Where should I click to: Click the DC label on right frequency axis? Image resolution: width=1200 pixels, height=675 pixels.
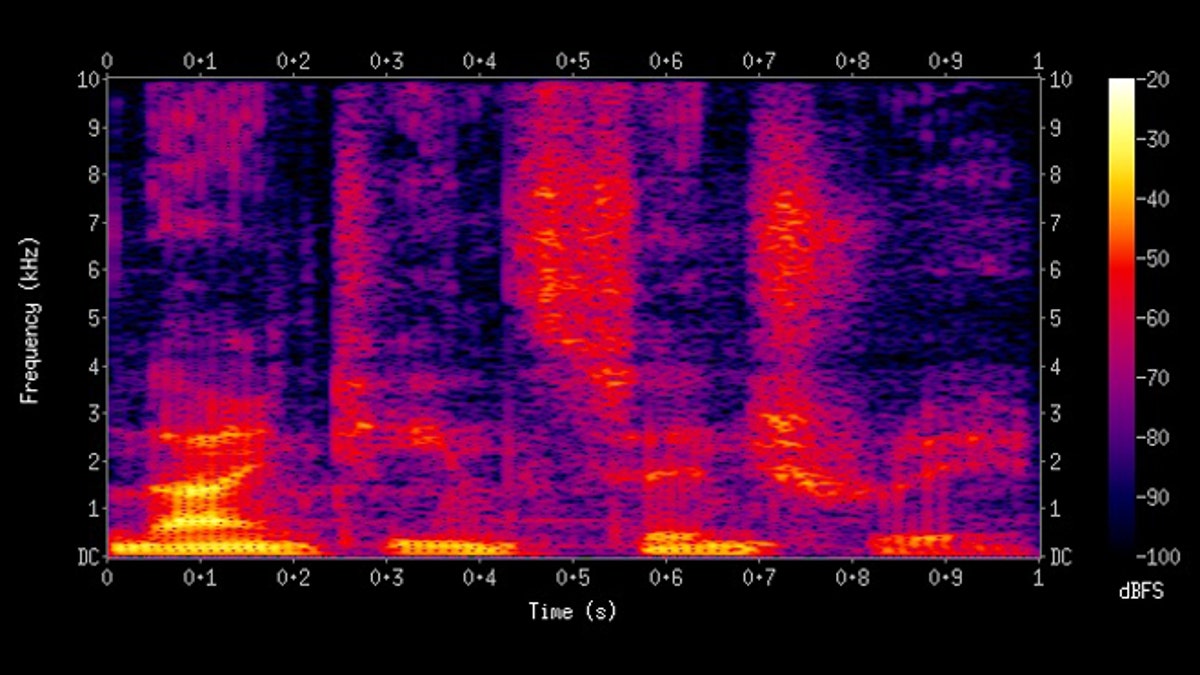[1059, 556]
